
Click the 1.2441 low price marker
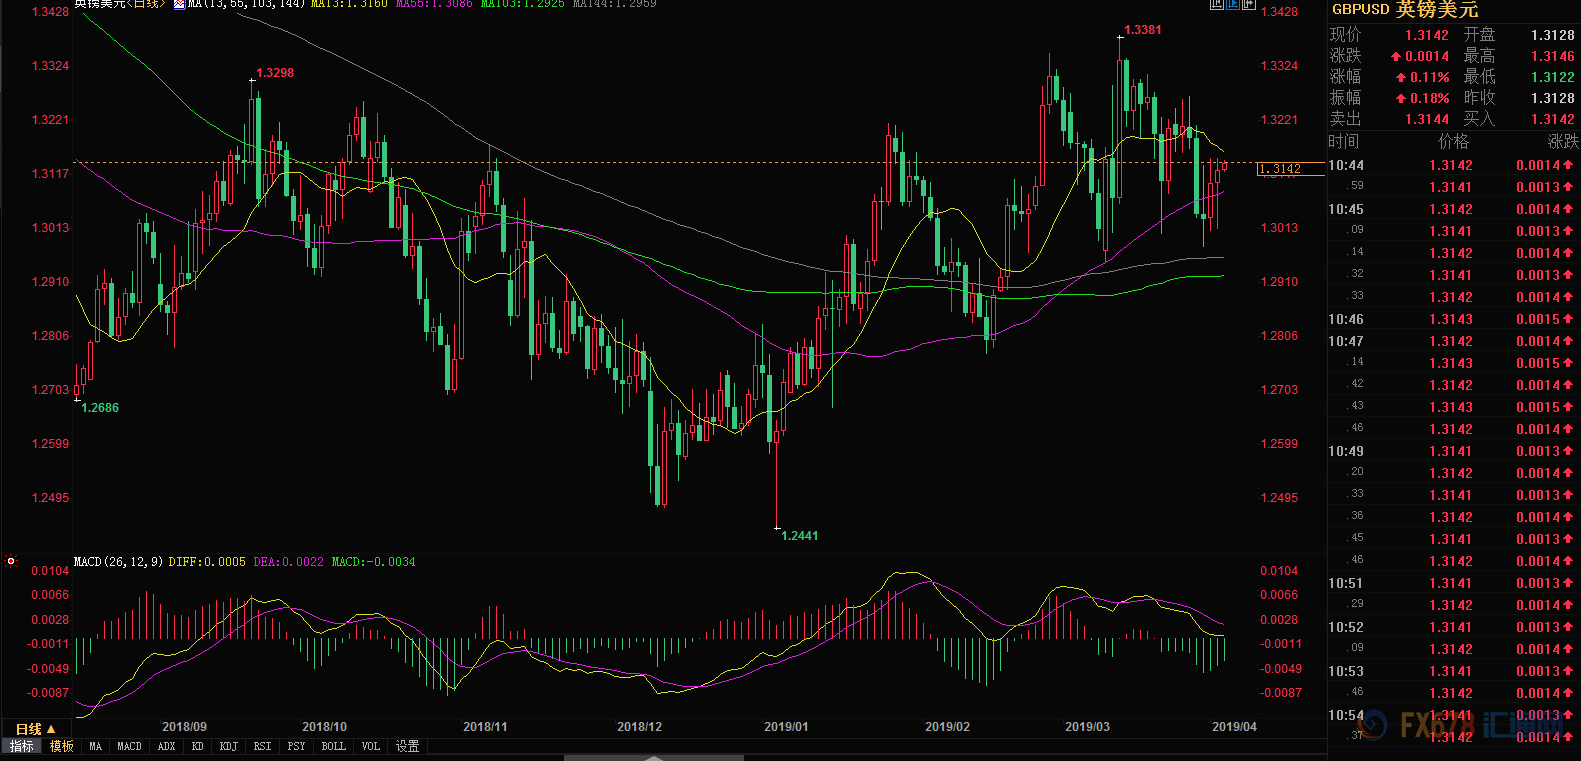click(799, 536)
